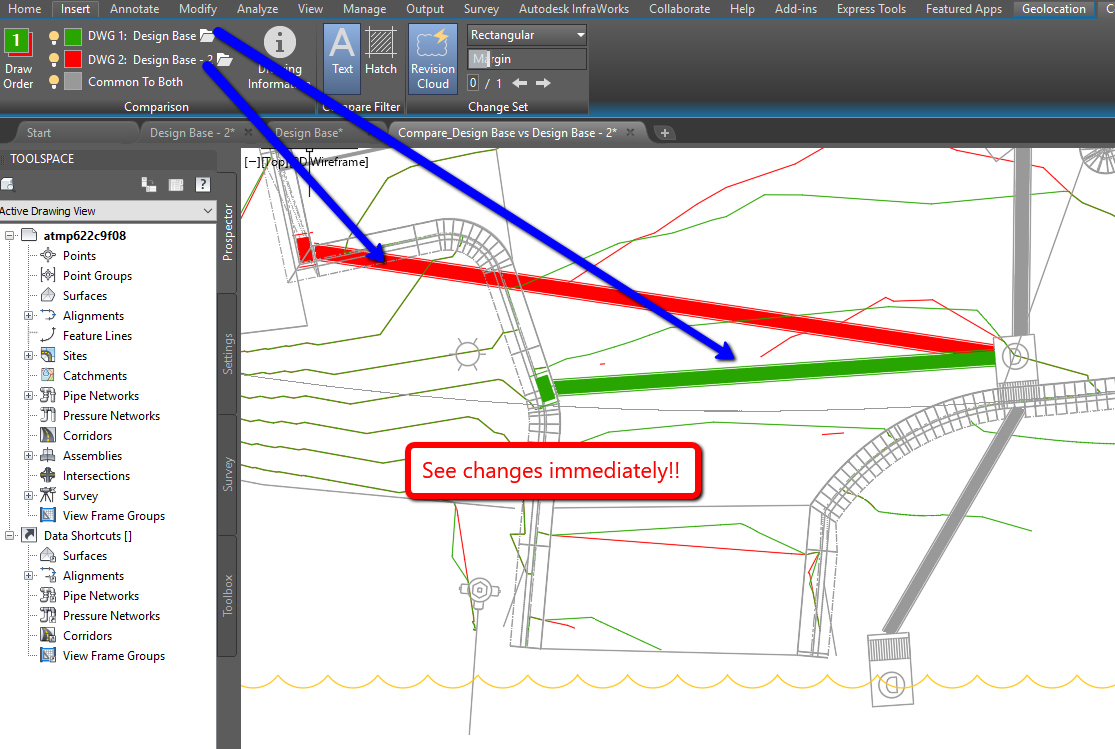Select the Point Groups icon
Image resolution: width=1115 pixels, height=749 pixels.
coord(48,275)
